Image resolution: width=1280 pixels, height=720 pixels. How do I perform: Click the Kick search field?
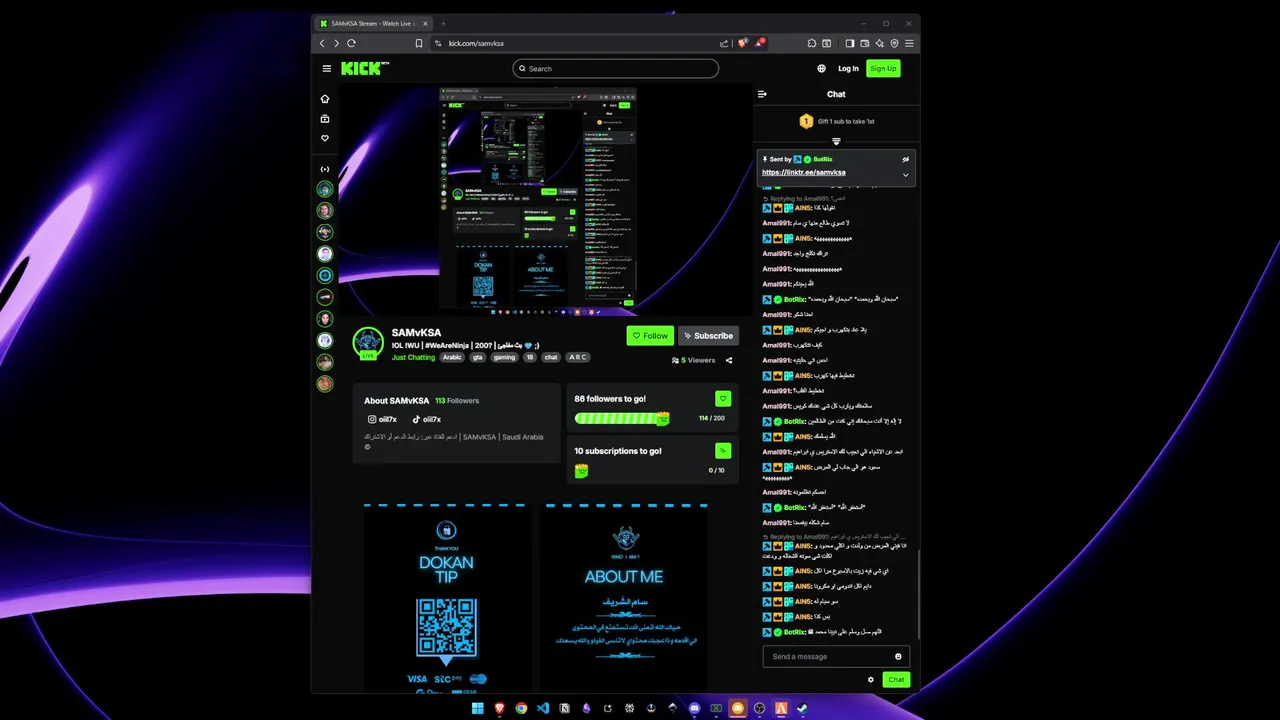(616, 68)
